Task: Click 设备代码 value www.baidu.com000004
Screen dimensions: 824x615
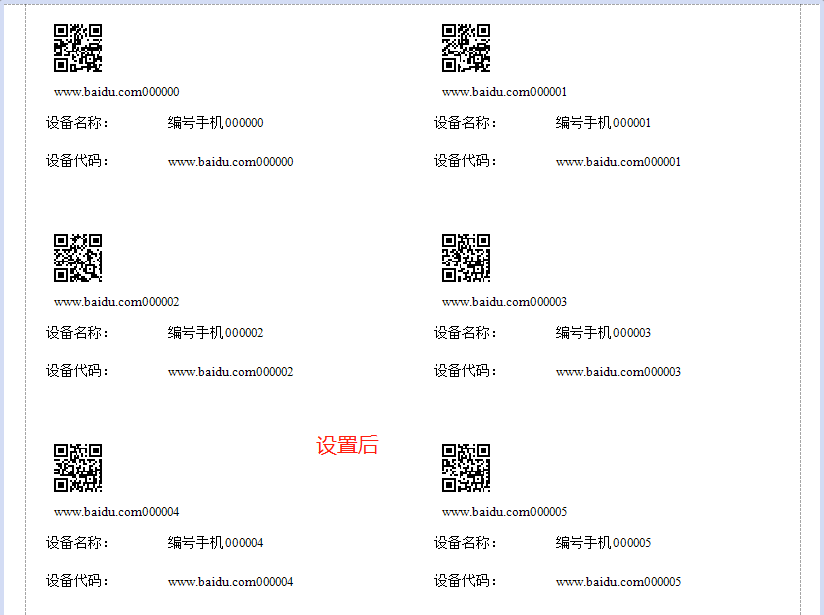Action: [231, 582]
